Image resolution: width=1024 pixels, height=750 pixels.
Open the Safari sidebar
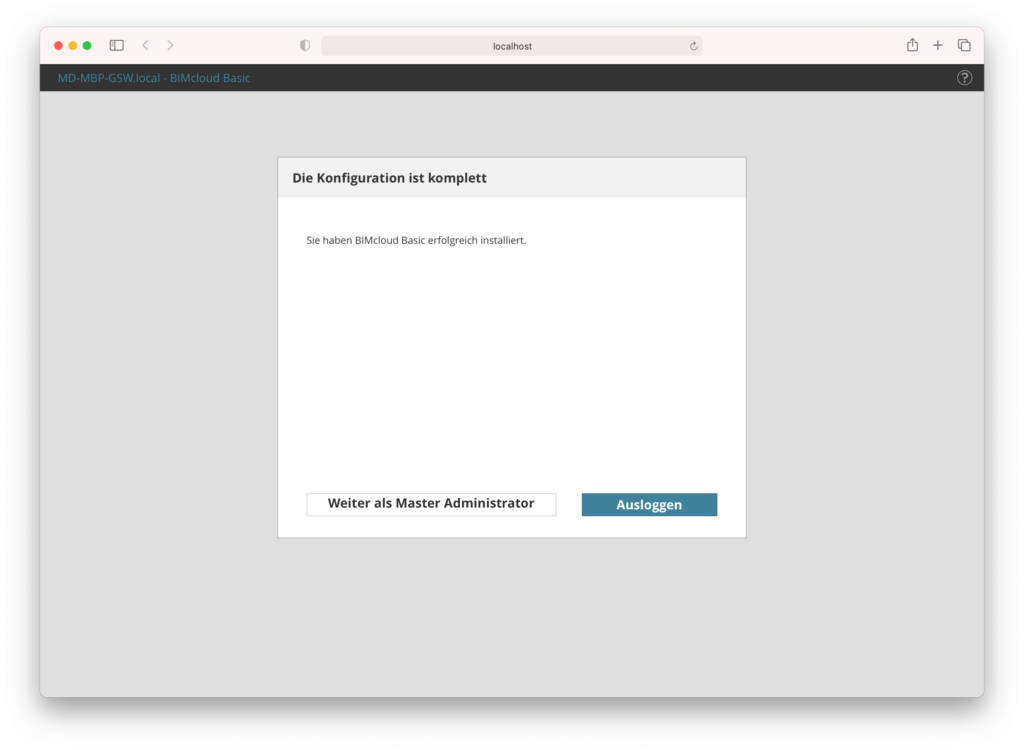[x=116, y=45]
